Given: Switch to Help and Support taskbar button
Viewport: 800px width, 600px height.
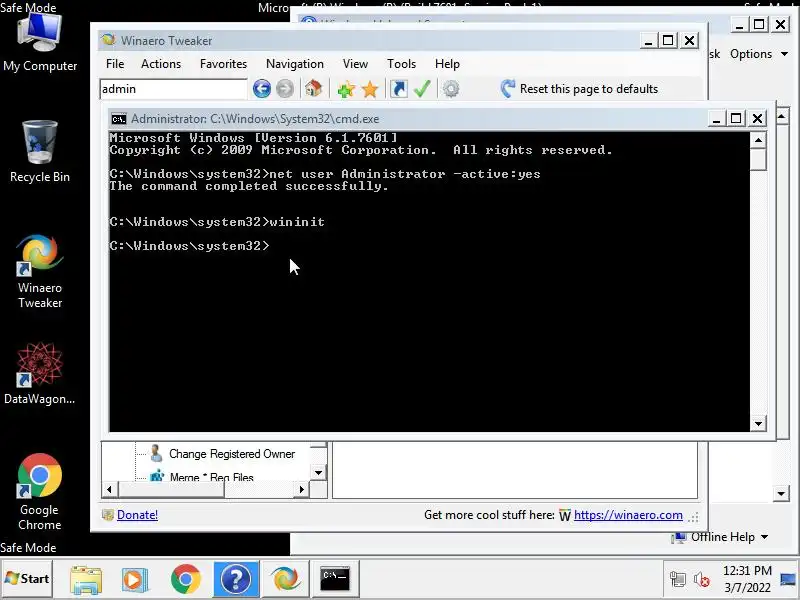Looking at the screenshot, I should click(236, 579).
